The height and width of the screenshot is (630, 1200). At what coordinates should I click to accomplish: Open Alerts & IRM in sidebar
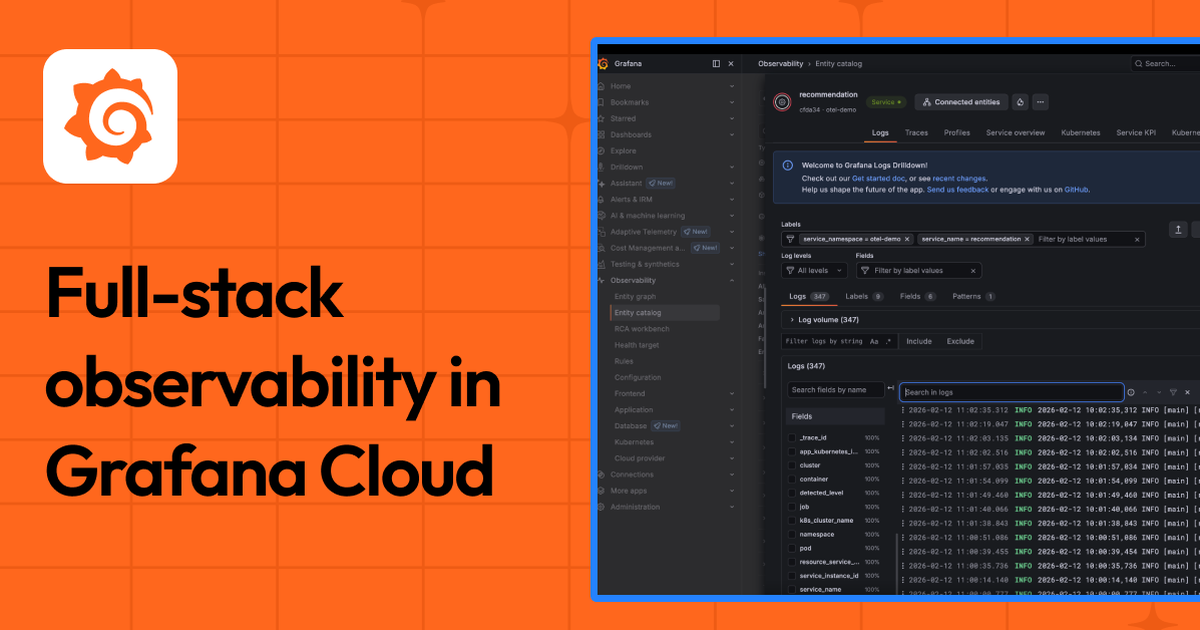pos(630,199)
